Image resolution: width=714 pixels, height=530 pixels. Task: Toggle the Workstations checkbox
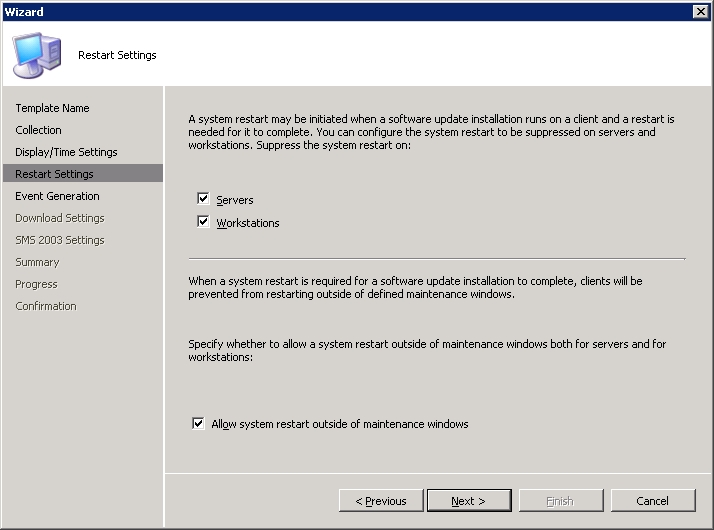pyautogui.click(x=203, y=222)
